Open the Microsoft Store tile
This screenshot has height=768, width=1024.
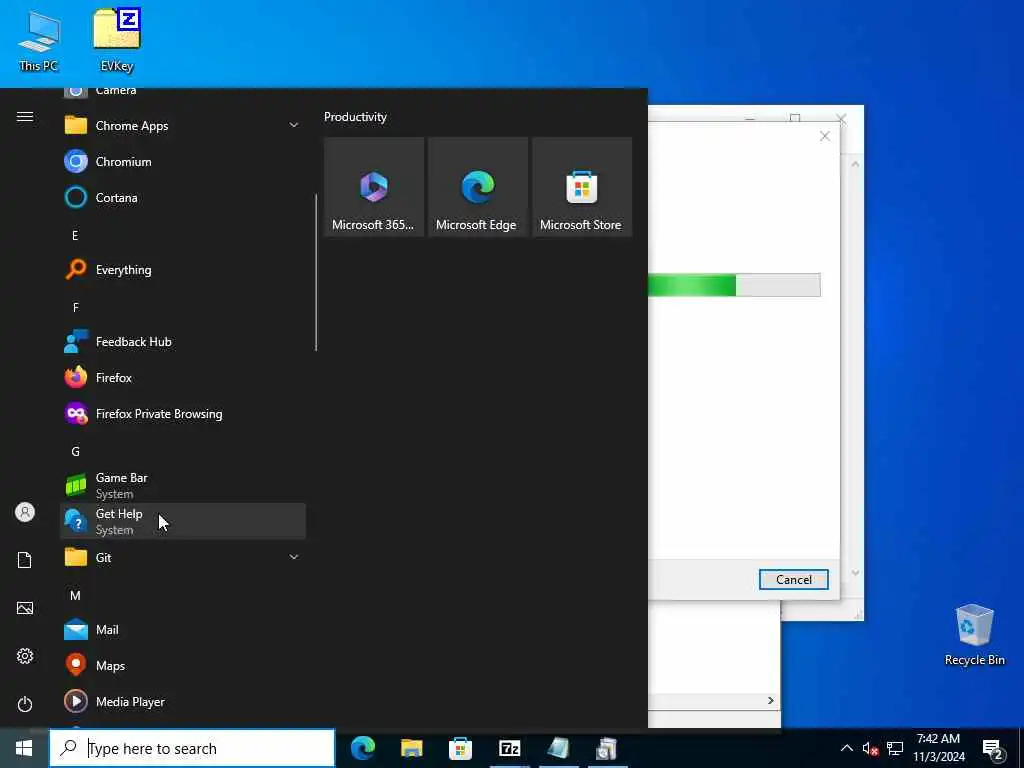[582, 187]
